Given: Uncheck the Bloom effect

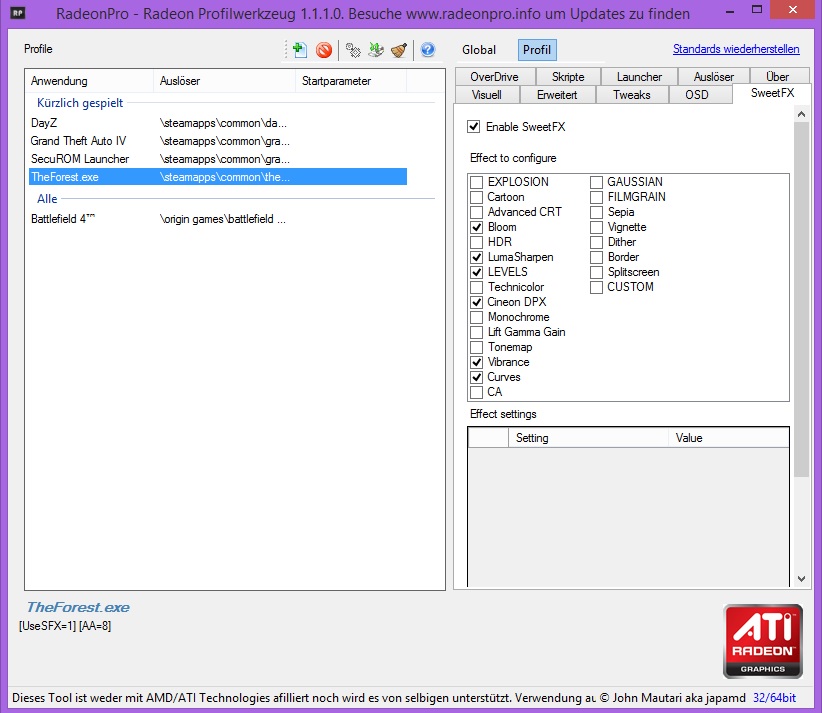Looking at the screenshot, I should pyautogui.click(x=477, y=227).
